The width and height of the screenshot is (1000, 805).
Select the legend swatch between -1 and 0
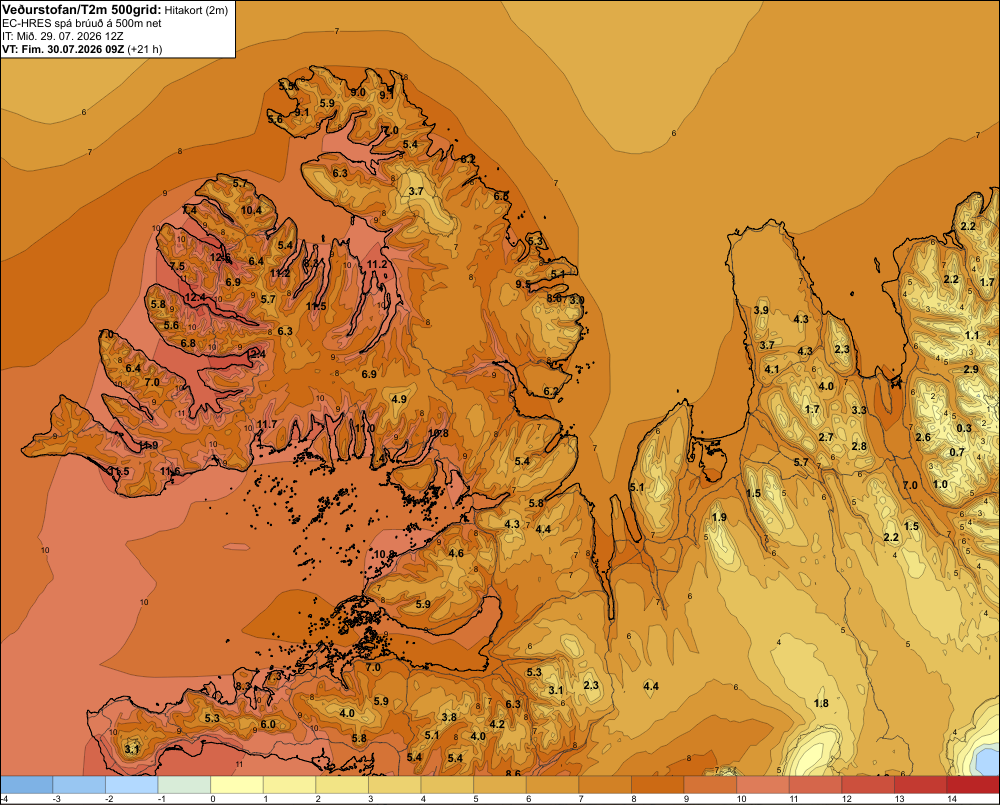coord(184,785)
